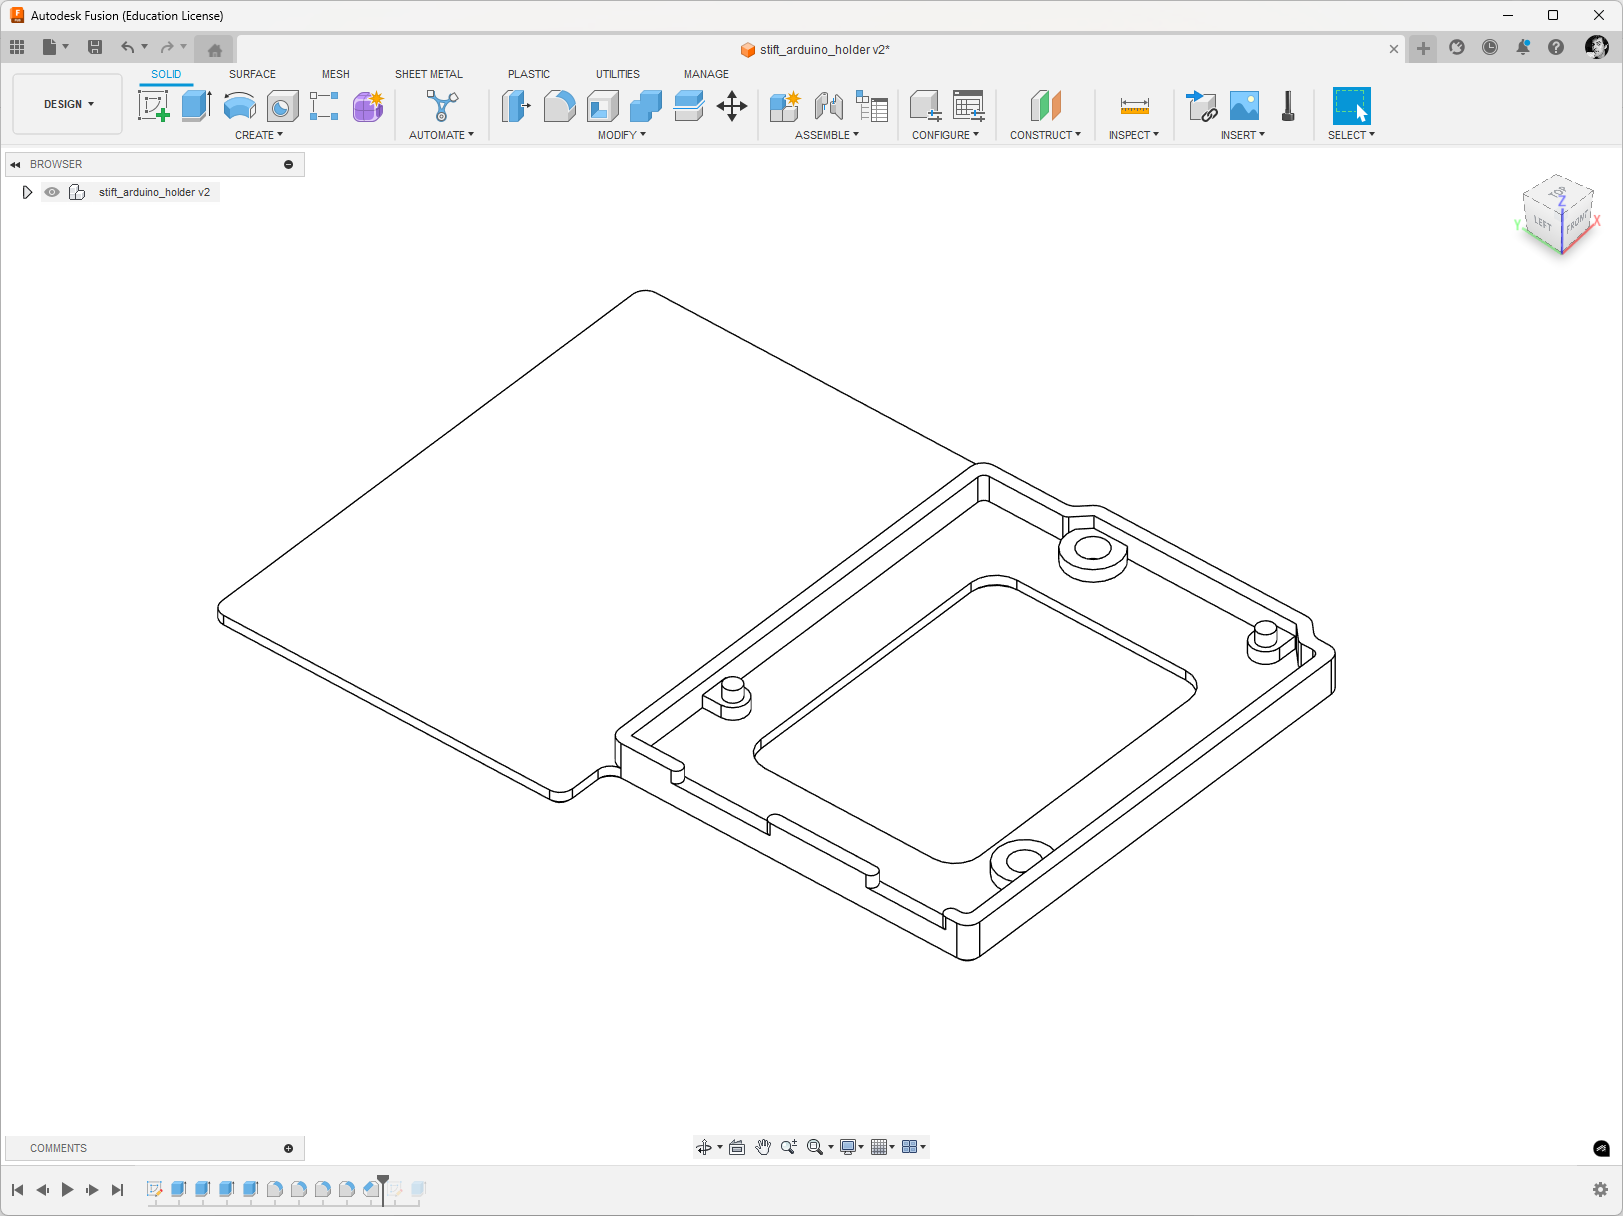Activate the Extrude tool
The image size is (1623, 1216).
click(x=194, y=104)
